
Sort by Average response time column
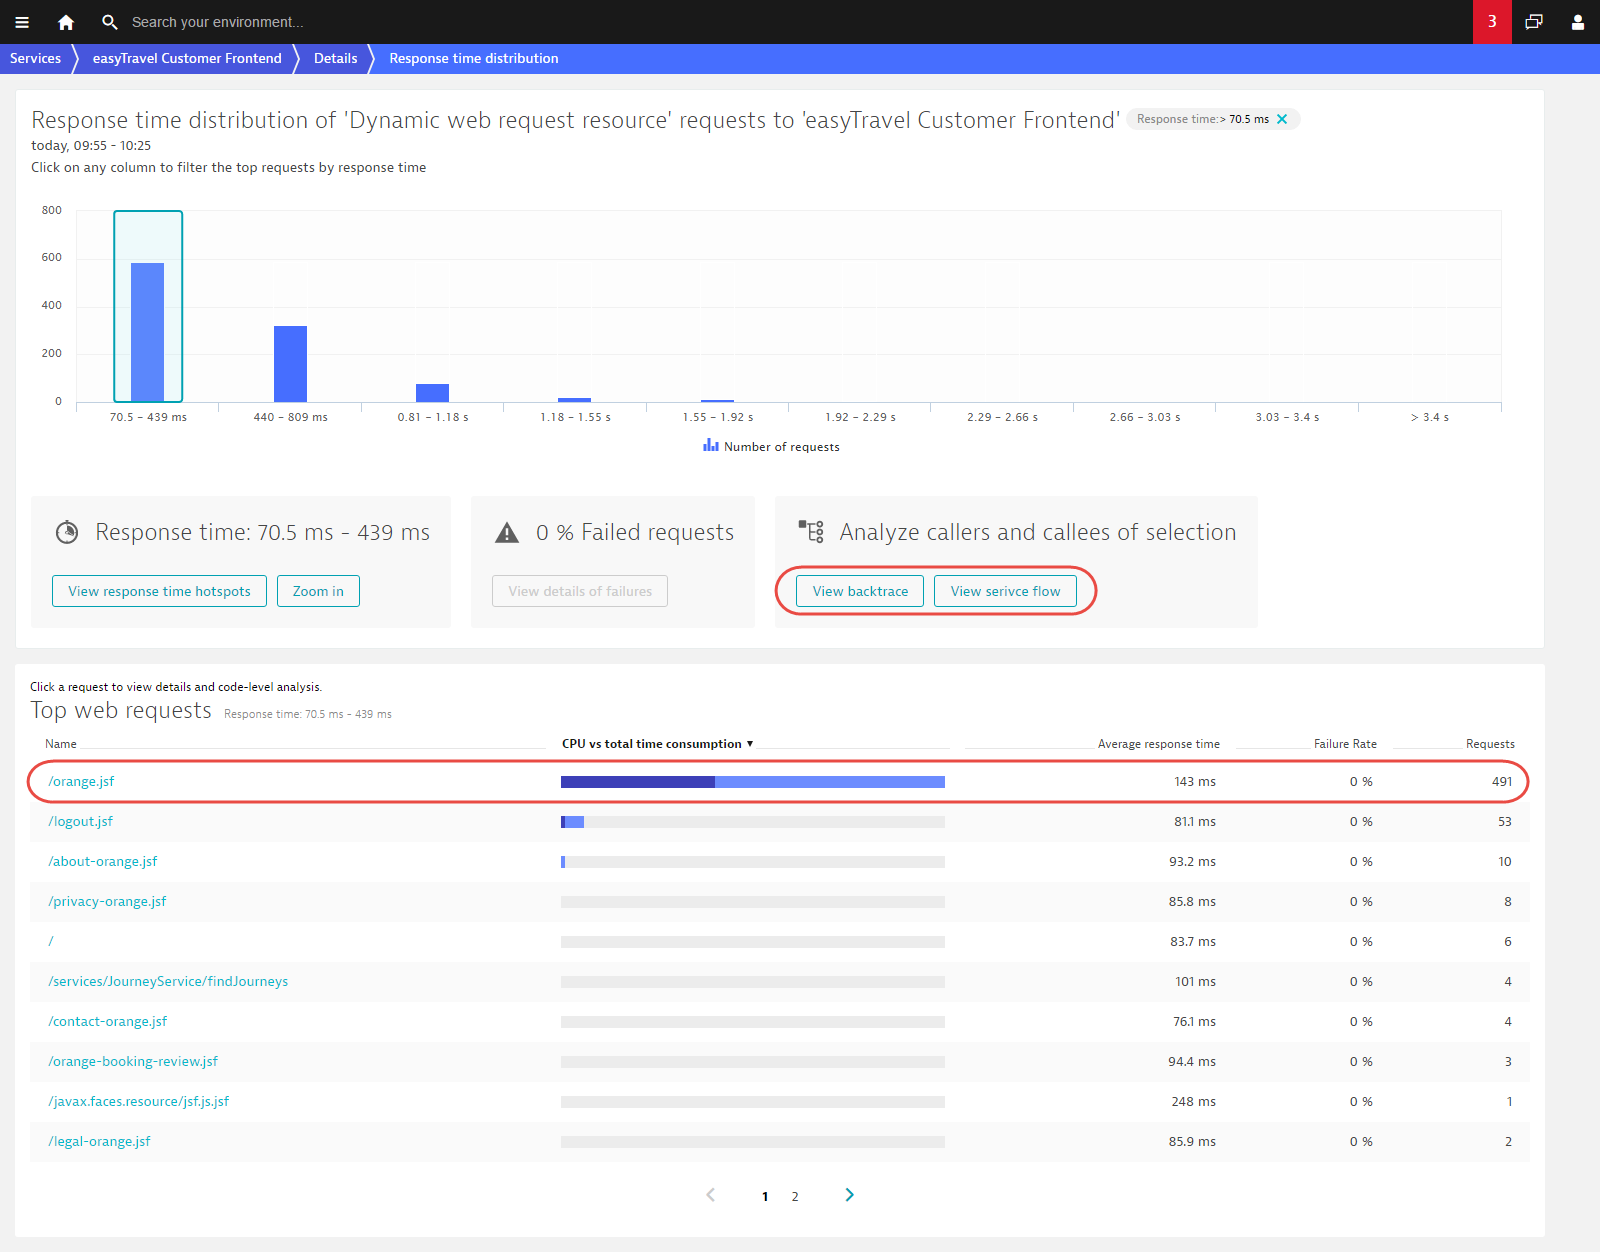click(1159, 744)
